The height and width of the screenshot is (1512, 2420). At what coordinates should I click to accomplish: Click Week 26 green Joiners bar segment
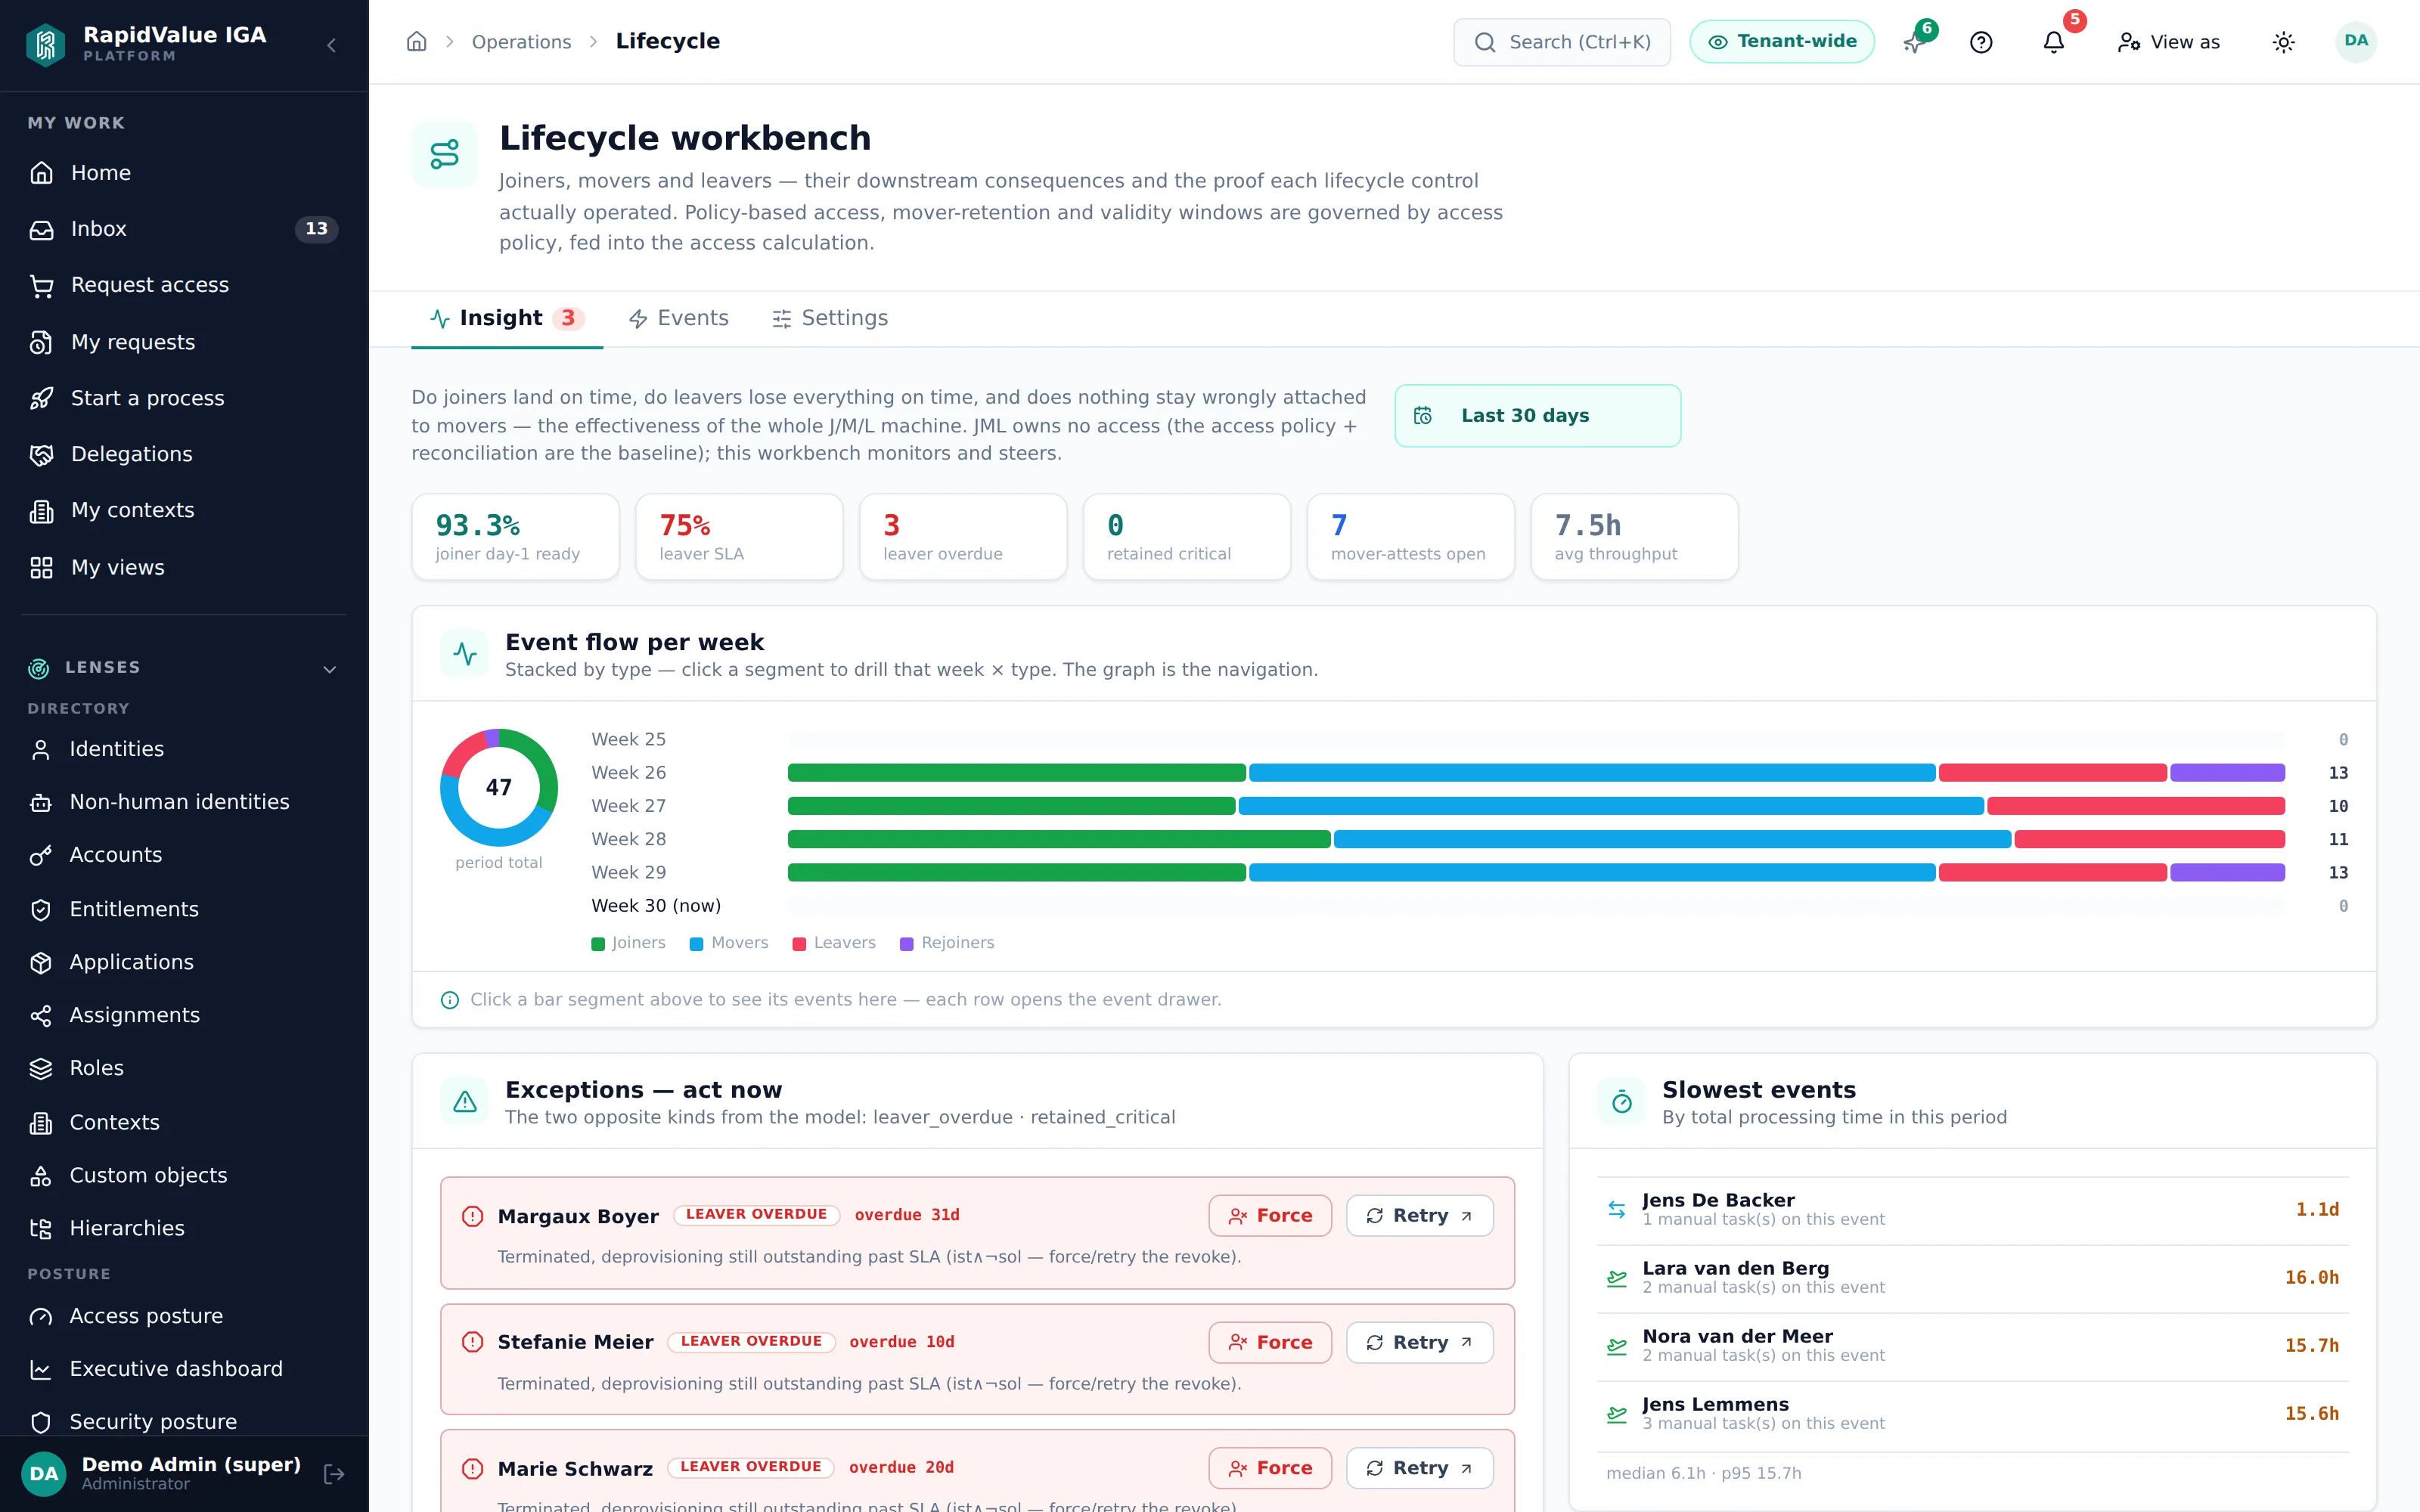click(1016, 773)
